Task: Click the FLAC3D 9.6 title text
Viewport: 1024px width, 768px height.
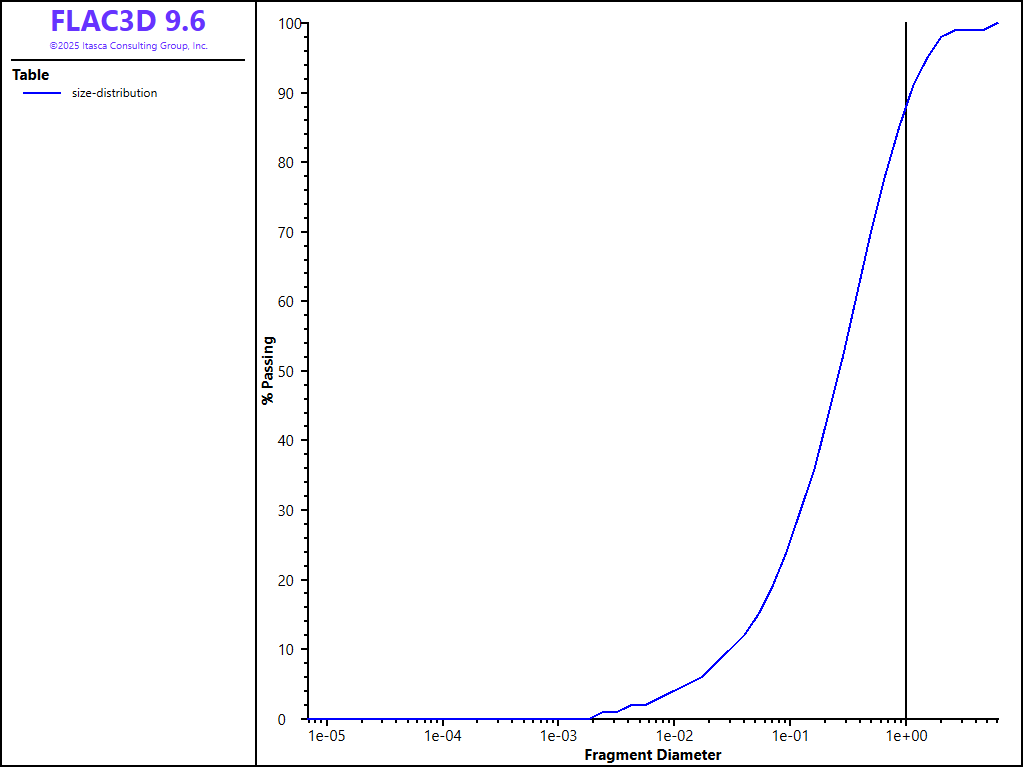Action: pyautogui.click(x=128, y=21)
